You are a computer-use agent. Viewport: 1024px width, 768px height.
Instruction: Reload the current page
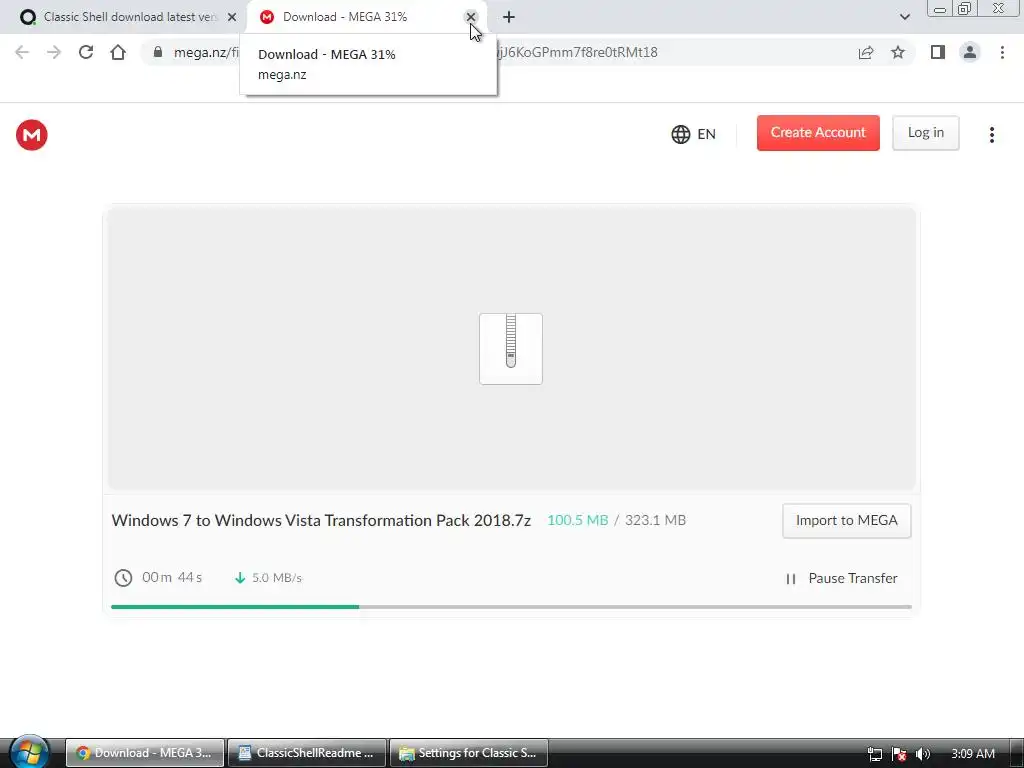pos(86,52)
